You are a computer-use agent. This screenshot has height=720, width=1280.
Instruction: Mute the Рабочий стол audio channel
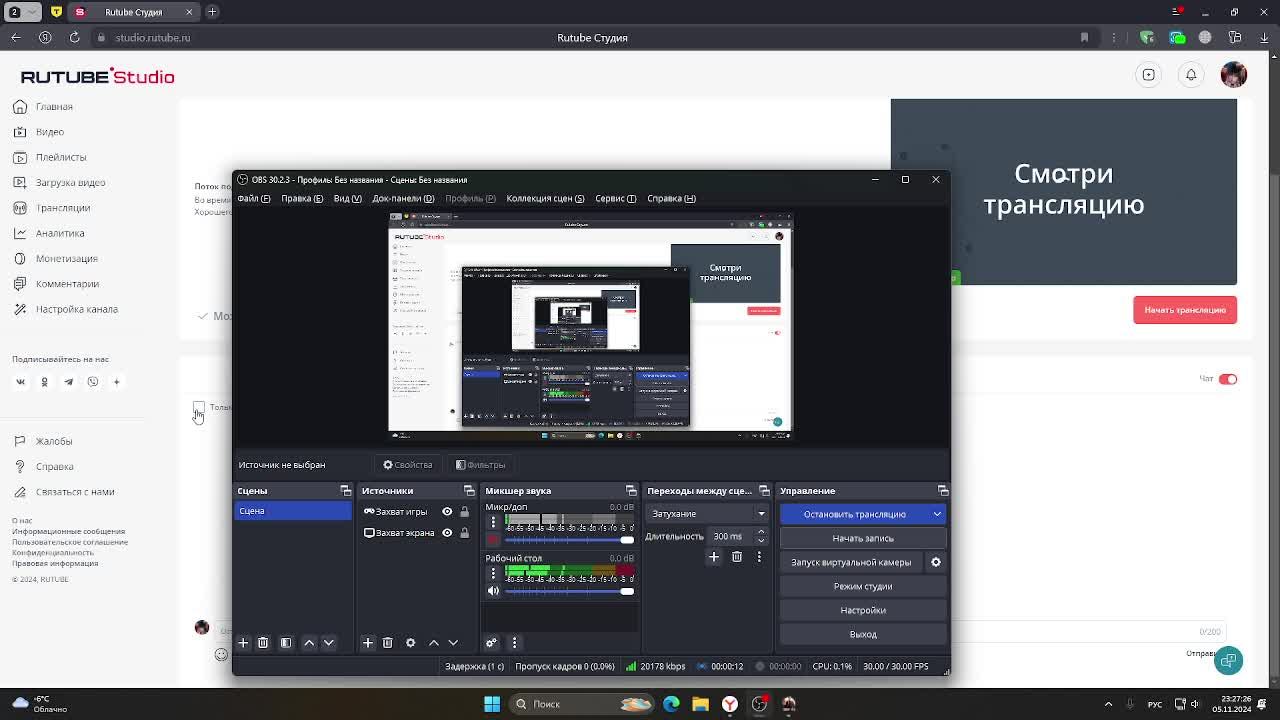(493, 591)
